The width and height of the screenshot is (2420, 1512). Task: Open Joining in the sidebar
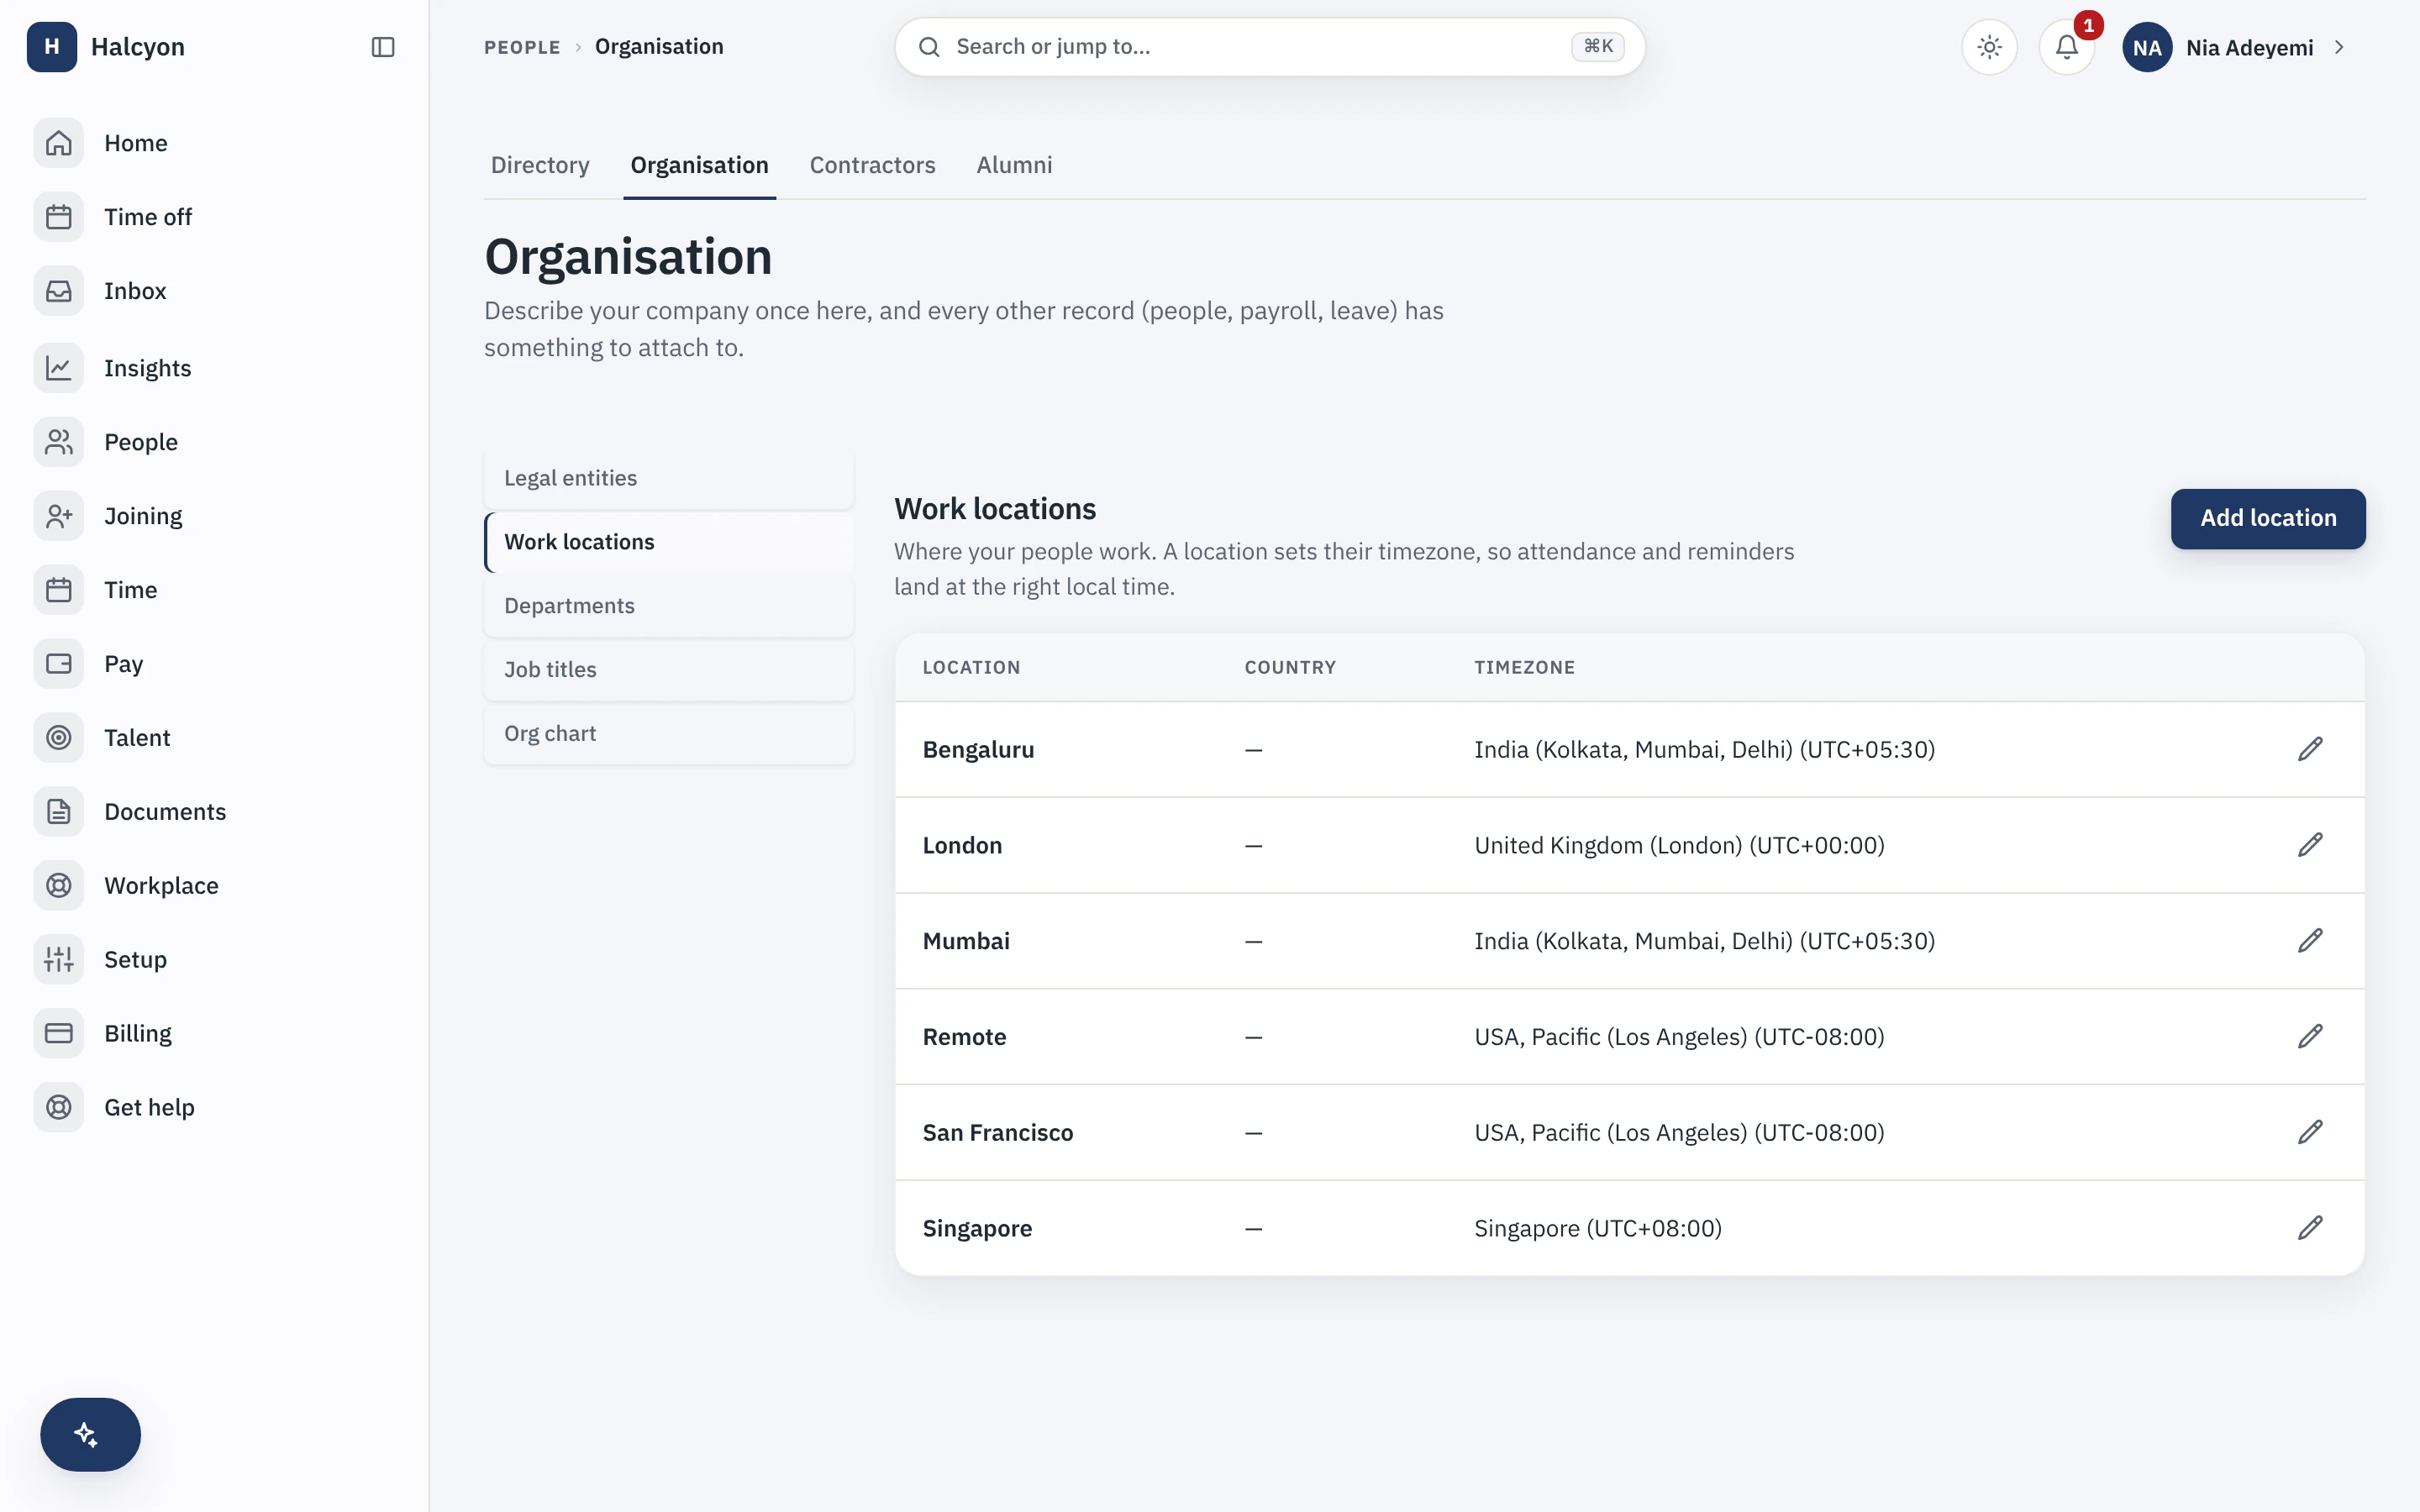click(215, 516)
